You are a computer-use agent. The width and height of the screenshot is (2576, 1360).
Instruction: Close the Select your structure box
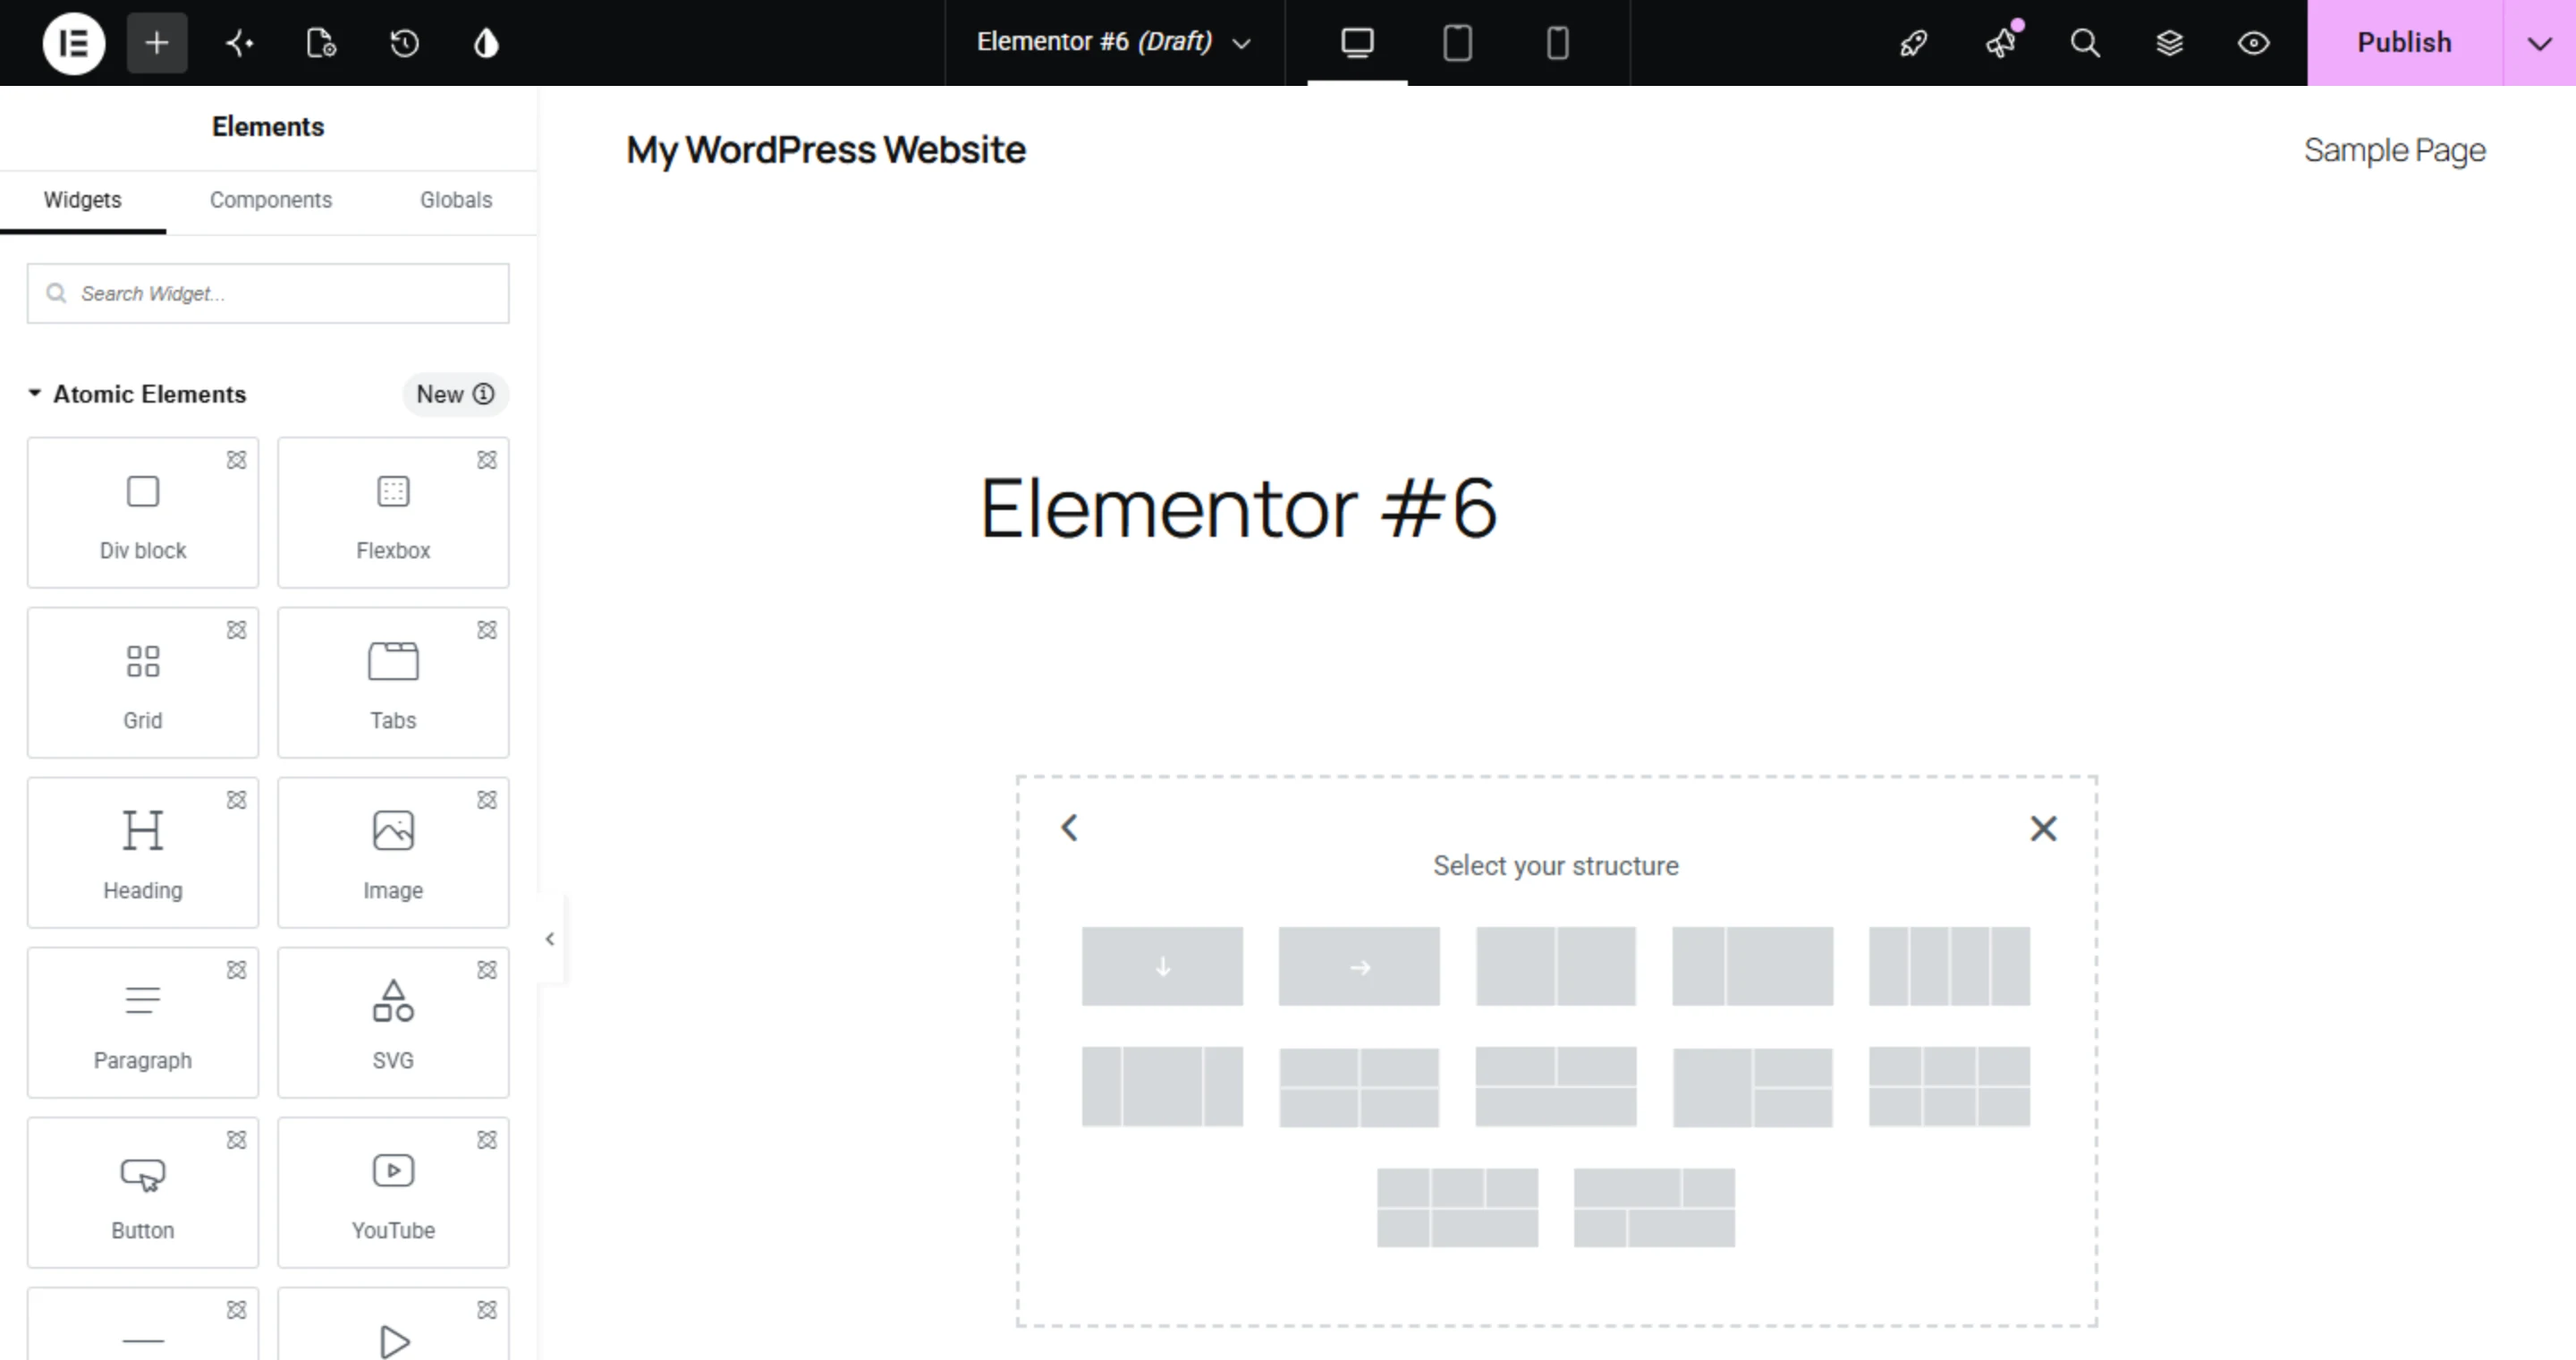coord(2044,828)
